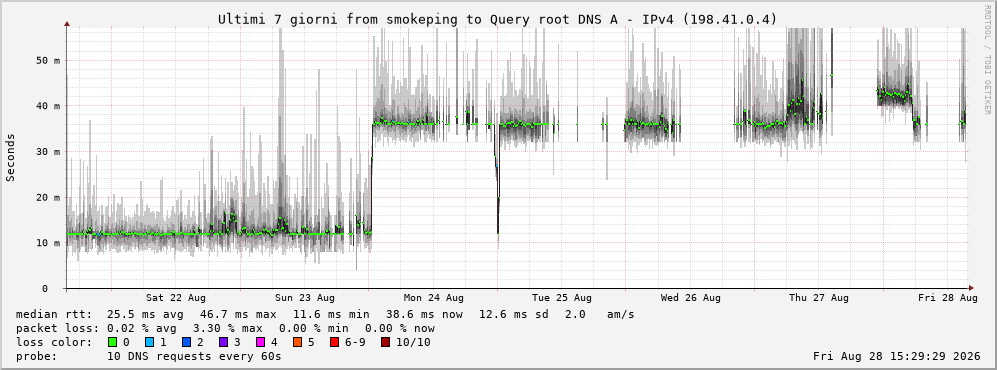Click the Seconds y-axis title
Viewport: 997px width, 370px height.
coord(11,157)
